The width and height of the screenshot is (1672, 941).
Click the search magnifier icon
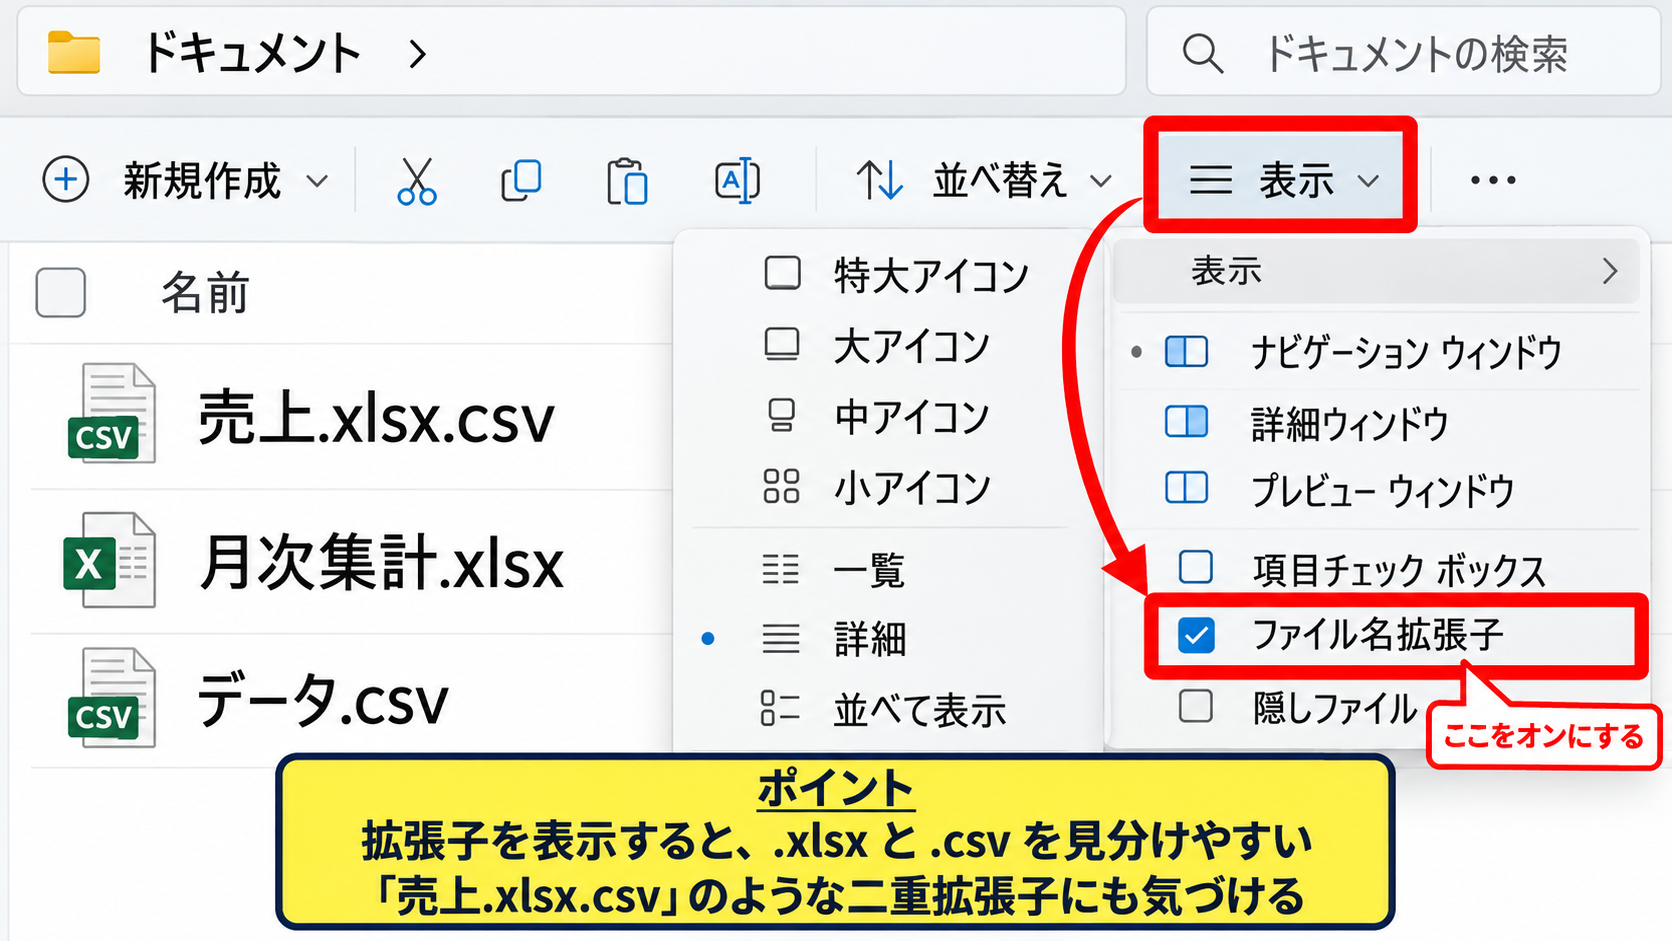point(1202,53)
